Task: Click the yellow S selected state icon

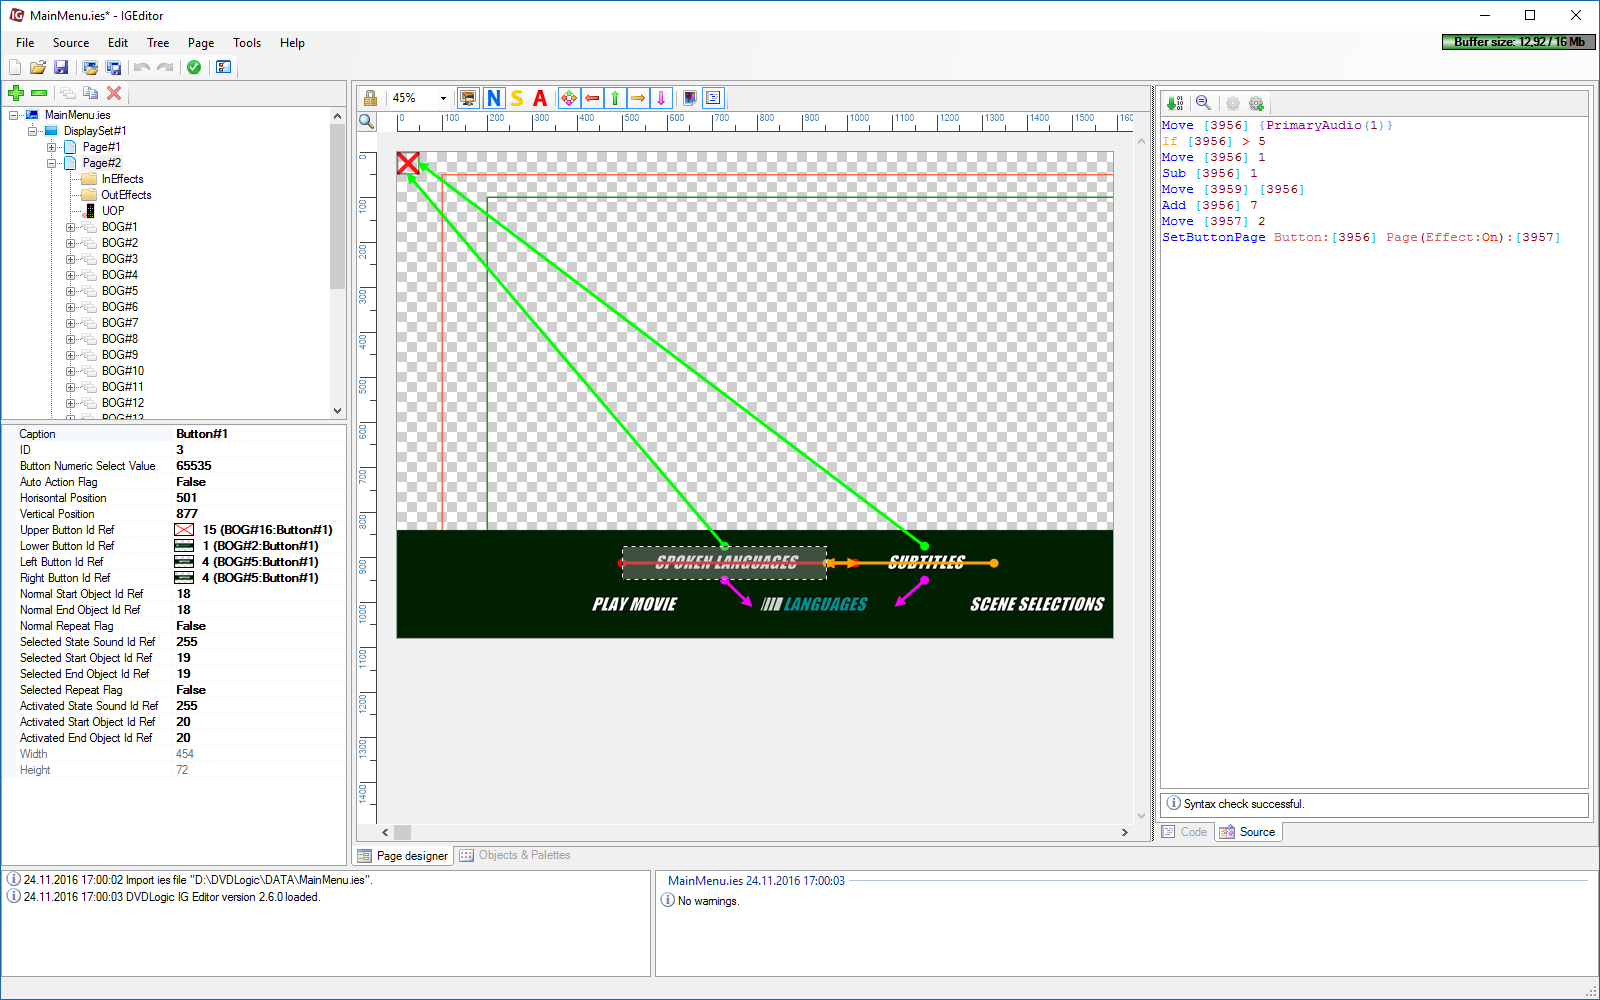Action: point(517,98)
